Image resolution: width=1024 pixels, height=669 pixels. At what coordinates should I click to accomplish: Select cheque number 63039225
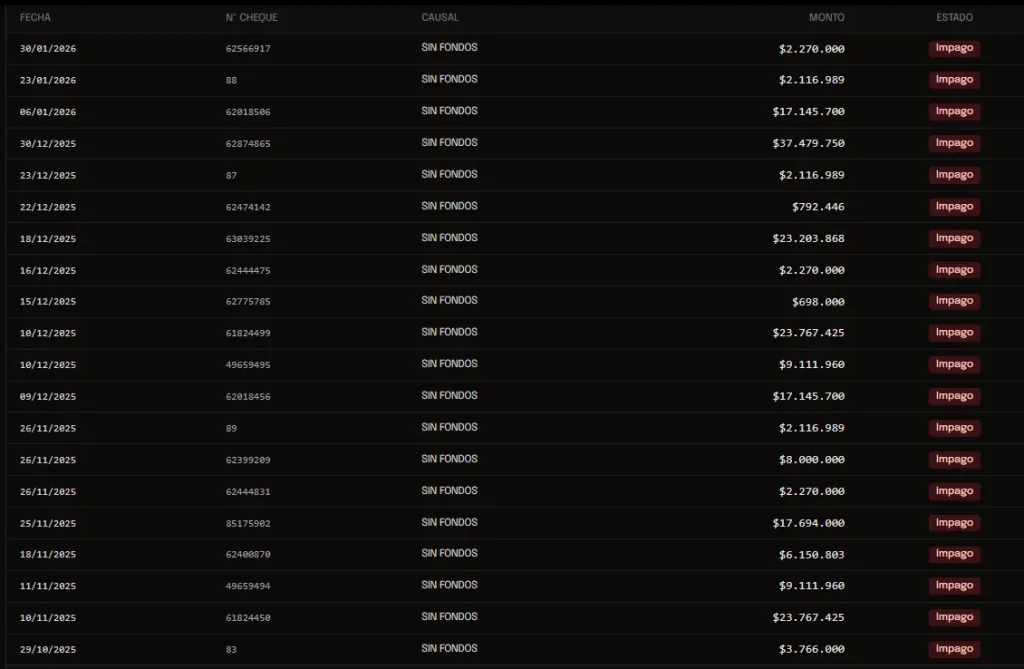(x=248, y=239)
